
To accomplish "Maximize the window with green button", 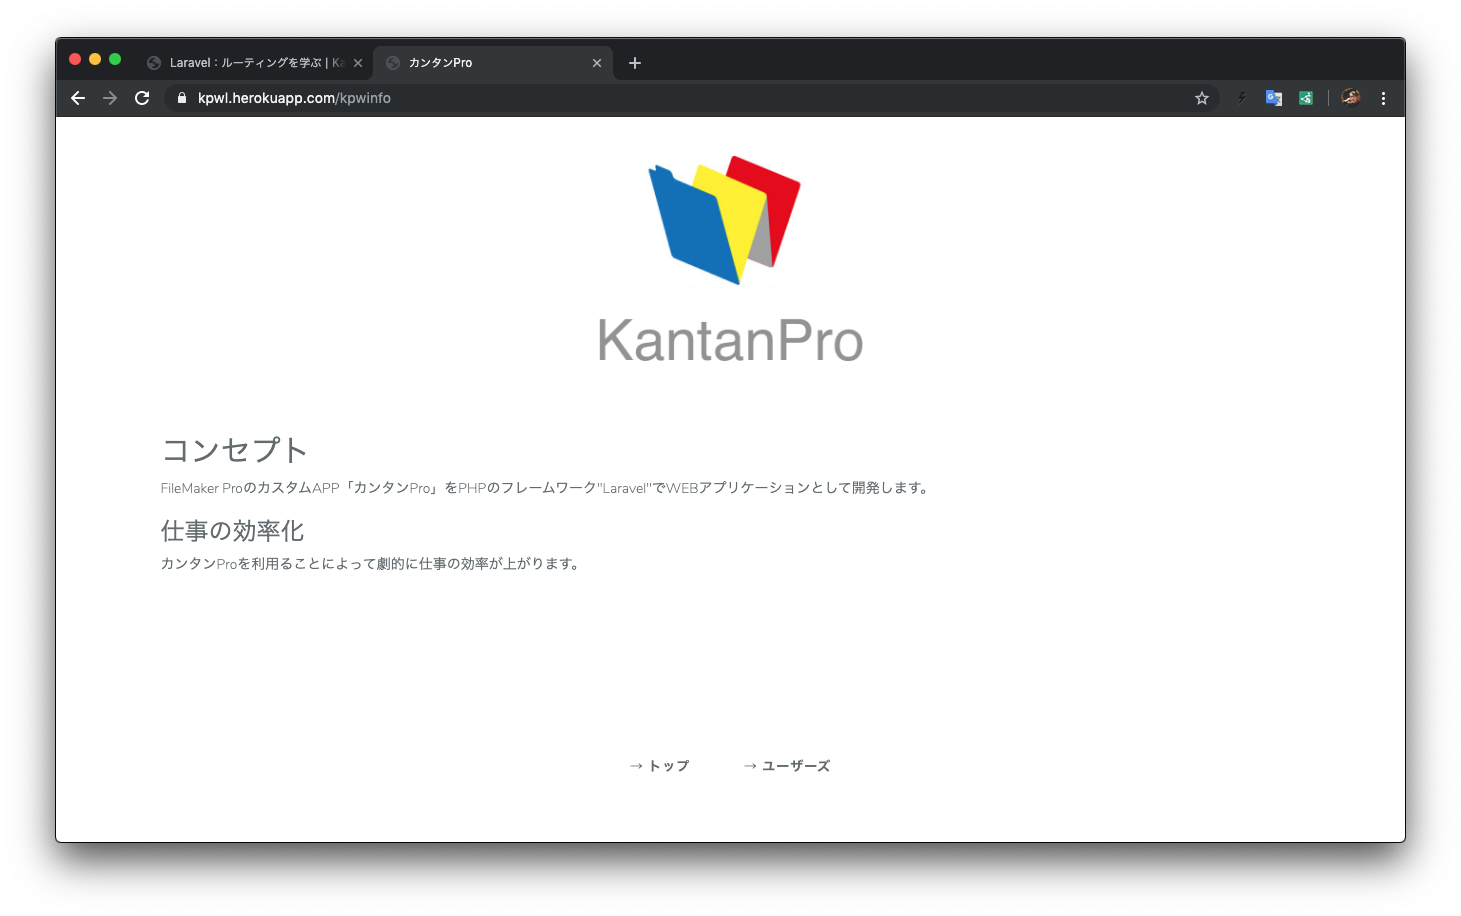I will (x=115, y=59).
